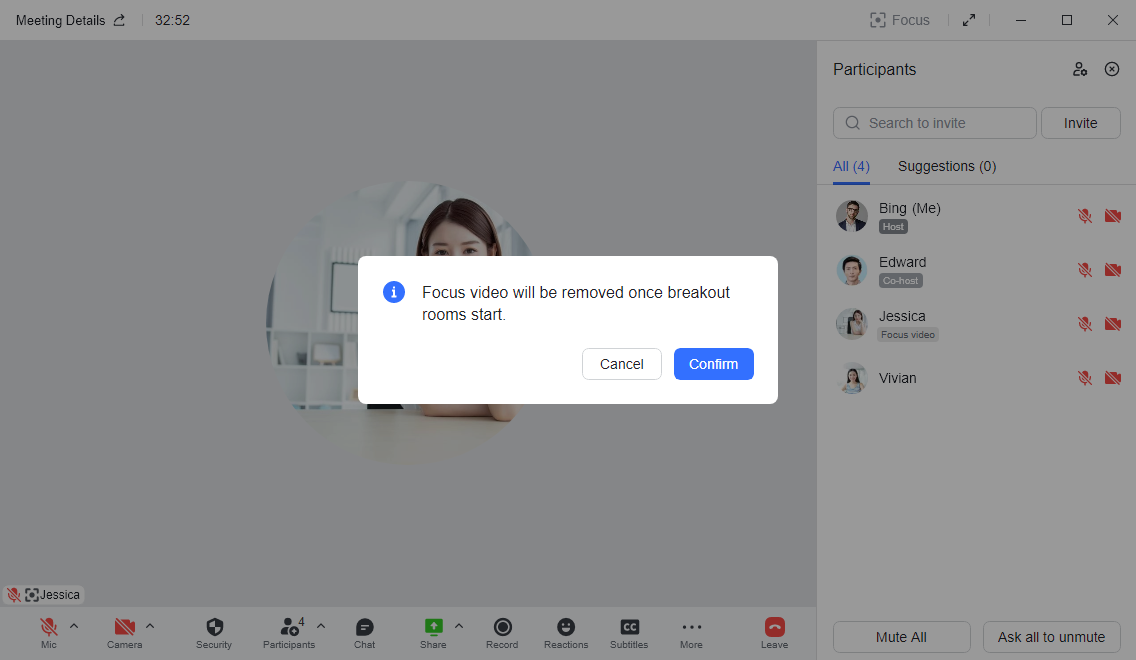1136x660 pixels.
Task: Open participant settings icon in panel header
Action: [x=1080, y=69]
